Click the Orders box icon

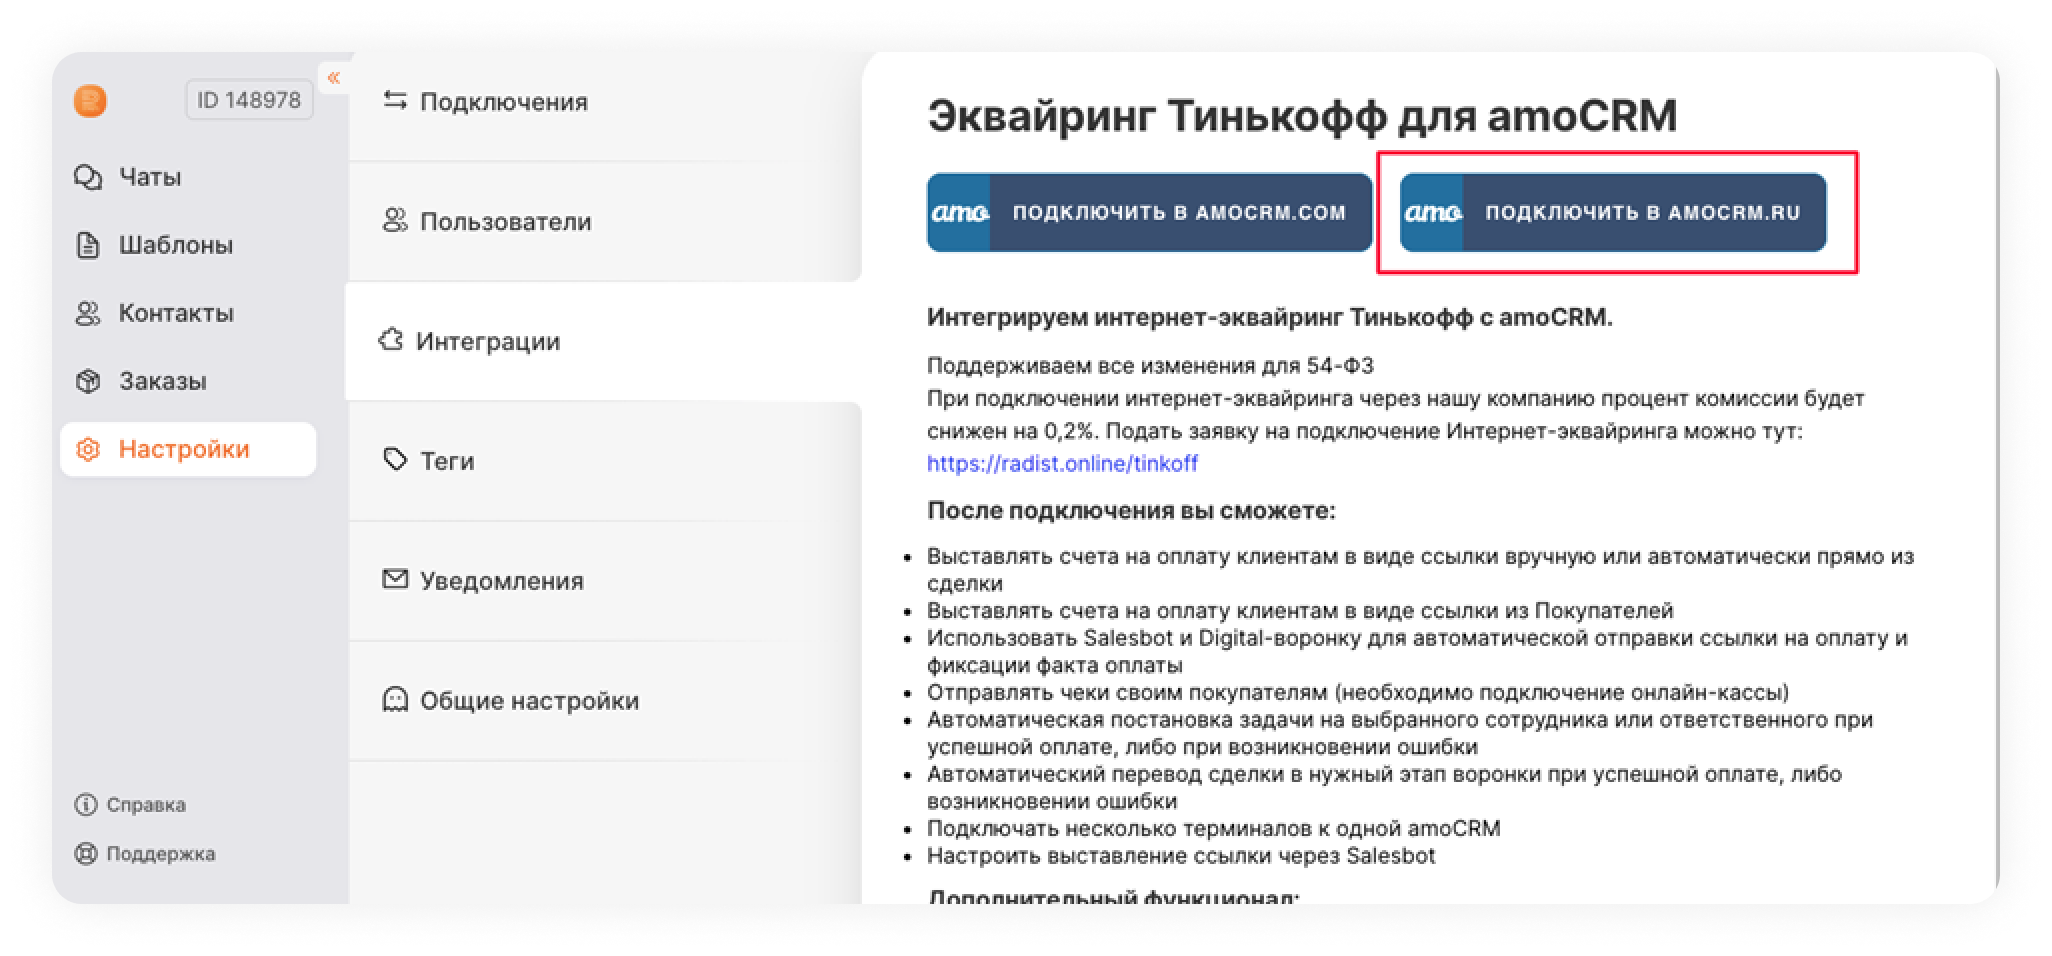pyautogui.click(x=88, y=381)
